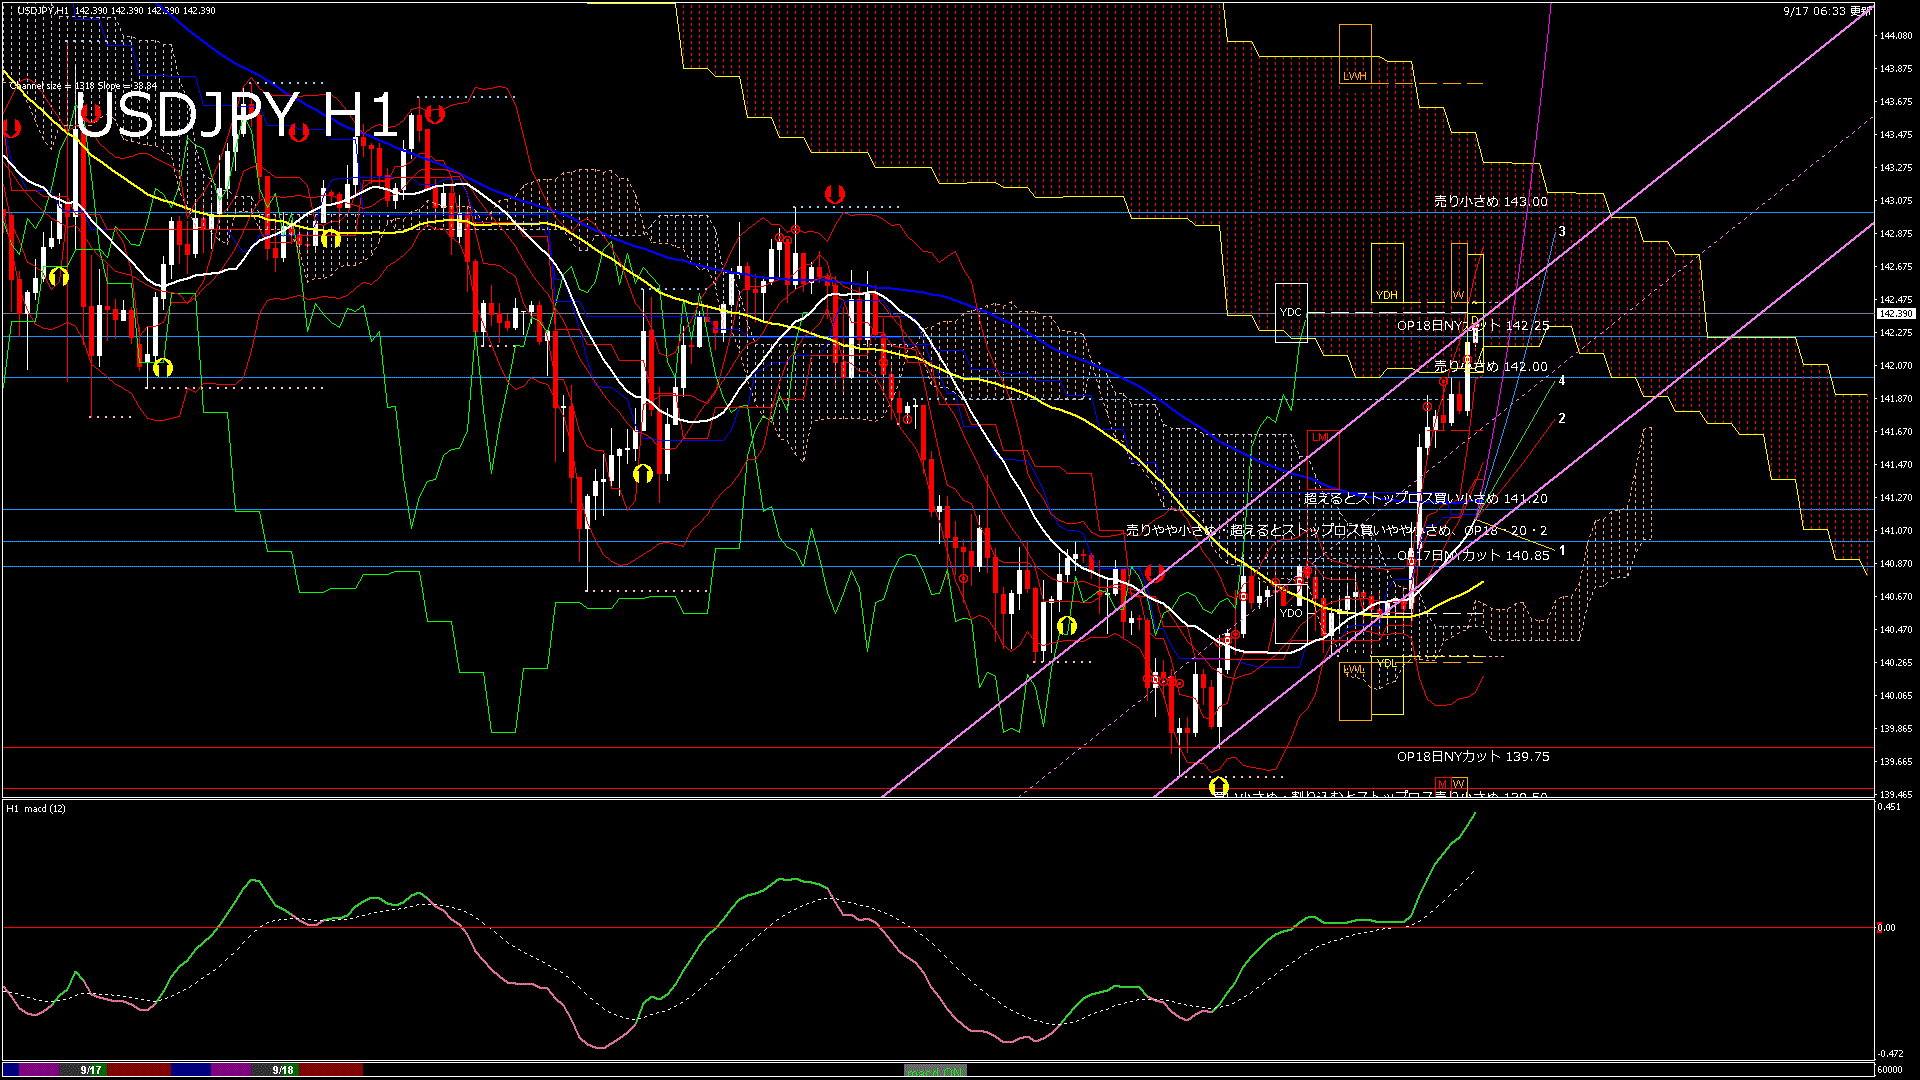Click the large USDJPY H1 title

(x=236, y=114)
